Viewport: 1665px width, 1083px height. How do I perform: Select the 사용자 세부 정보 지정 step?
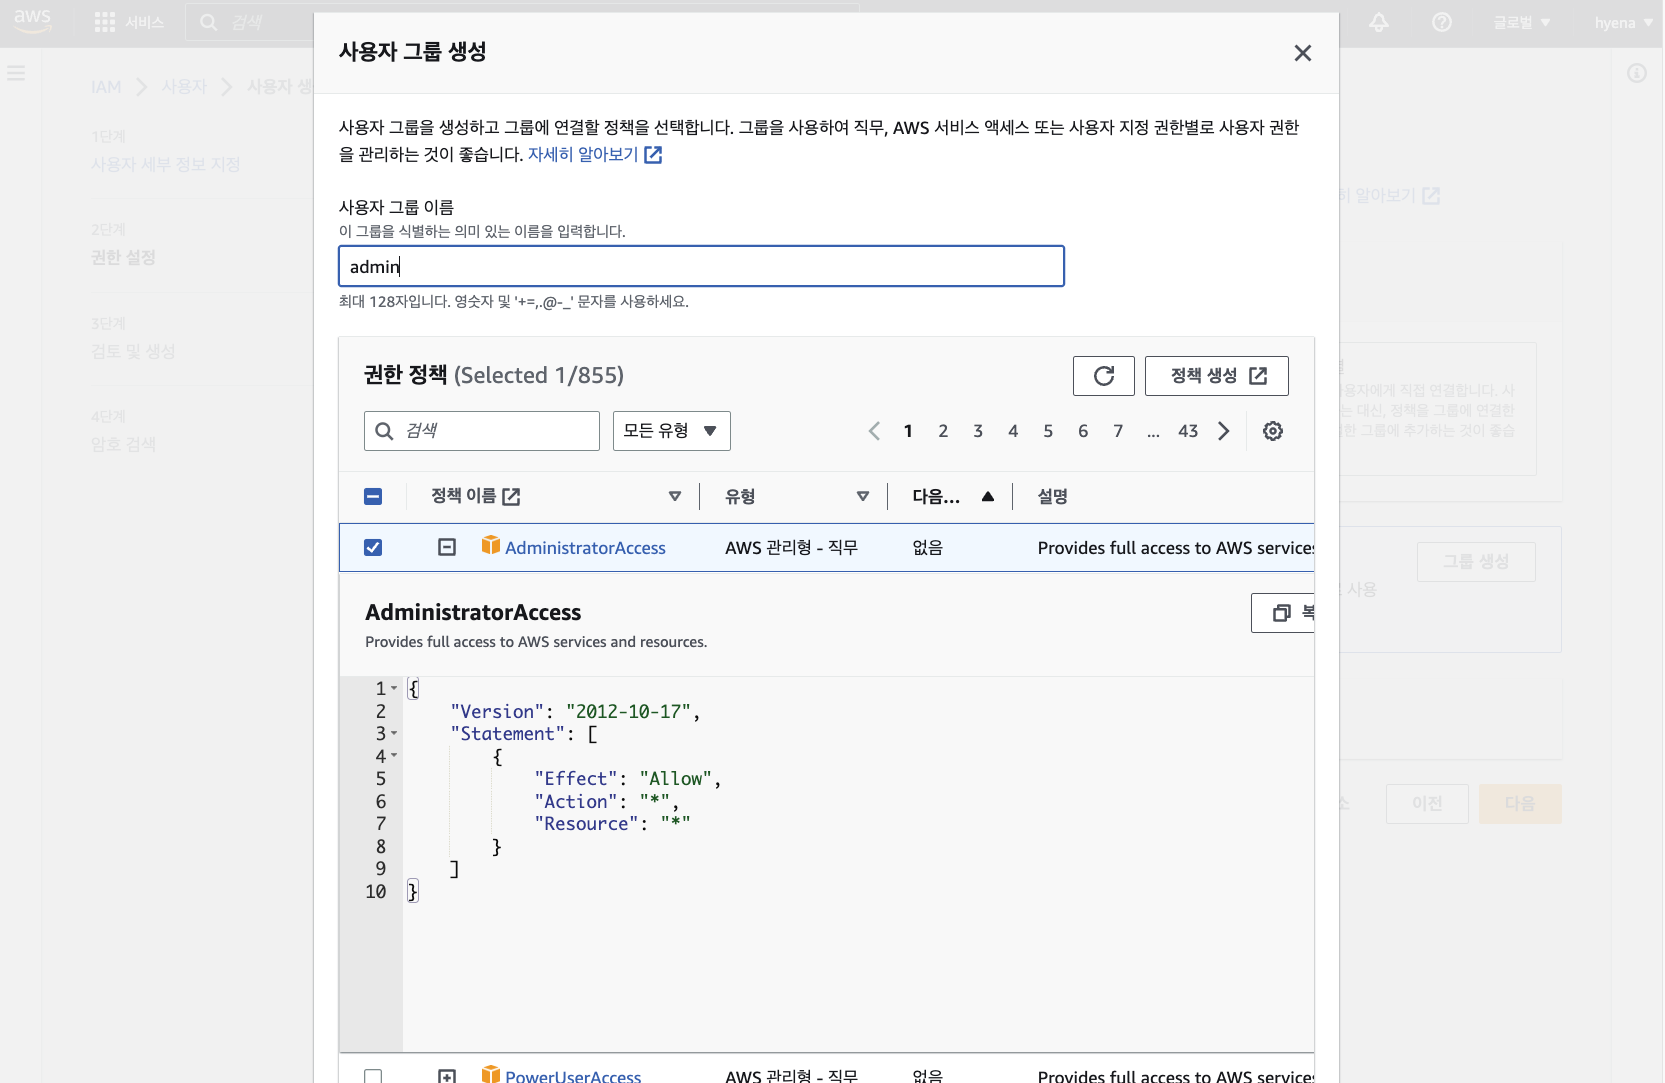[166, 165]
